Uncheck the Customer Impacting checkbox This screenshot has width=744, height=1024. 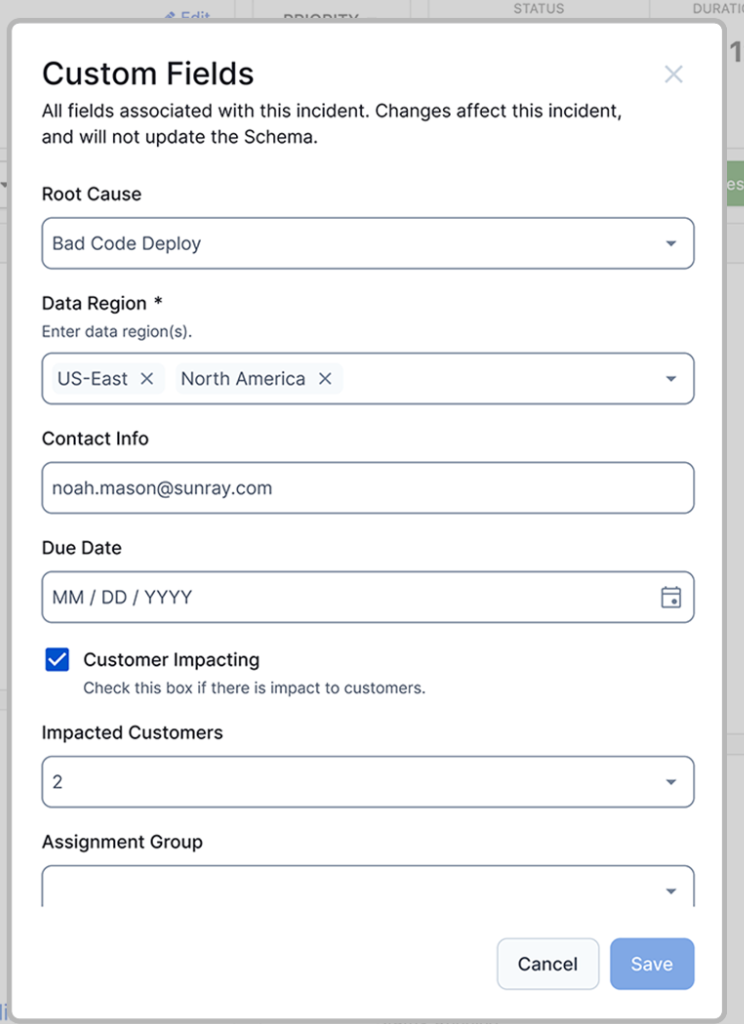57,659
